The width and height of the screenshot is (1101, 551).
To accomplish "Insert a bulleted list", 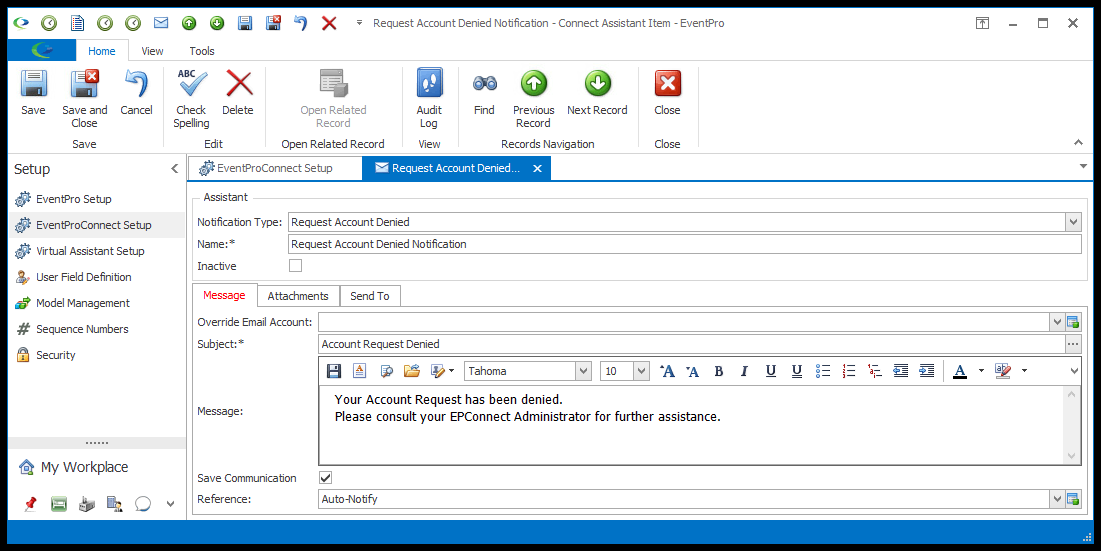I will (x=823, y=371).
